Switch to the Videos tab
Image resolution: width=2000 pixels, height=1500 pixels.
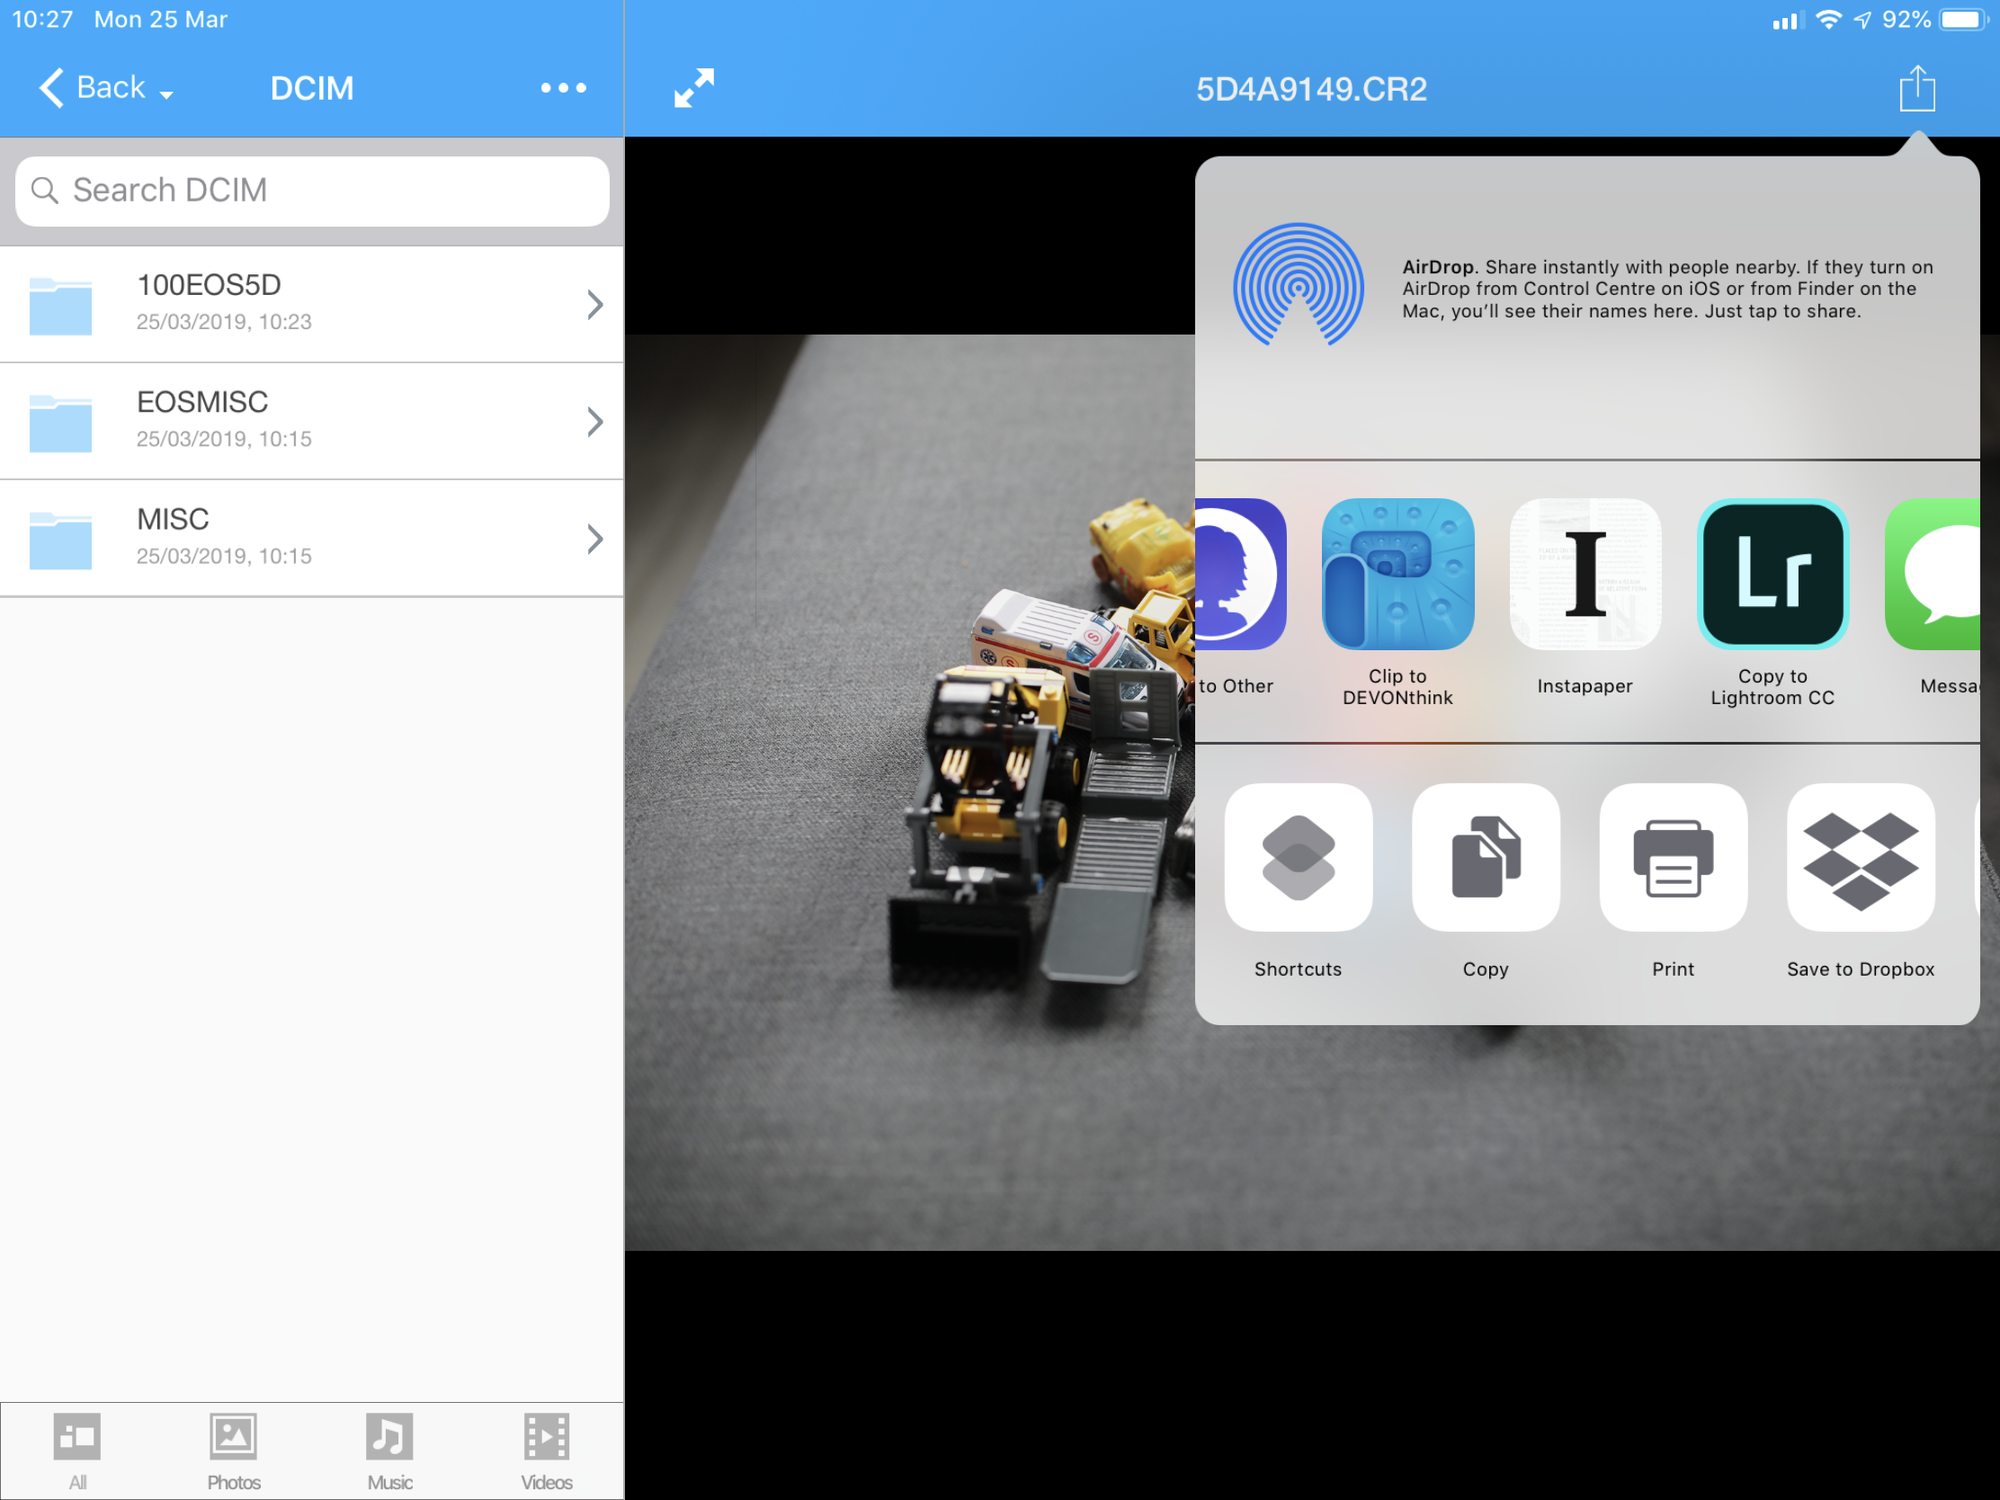pyautogui.click(x=546, y=1451)
